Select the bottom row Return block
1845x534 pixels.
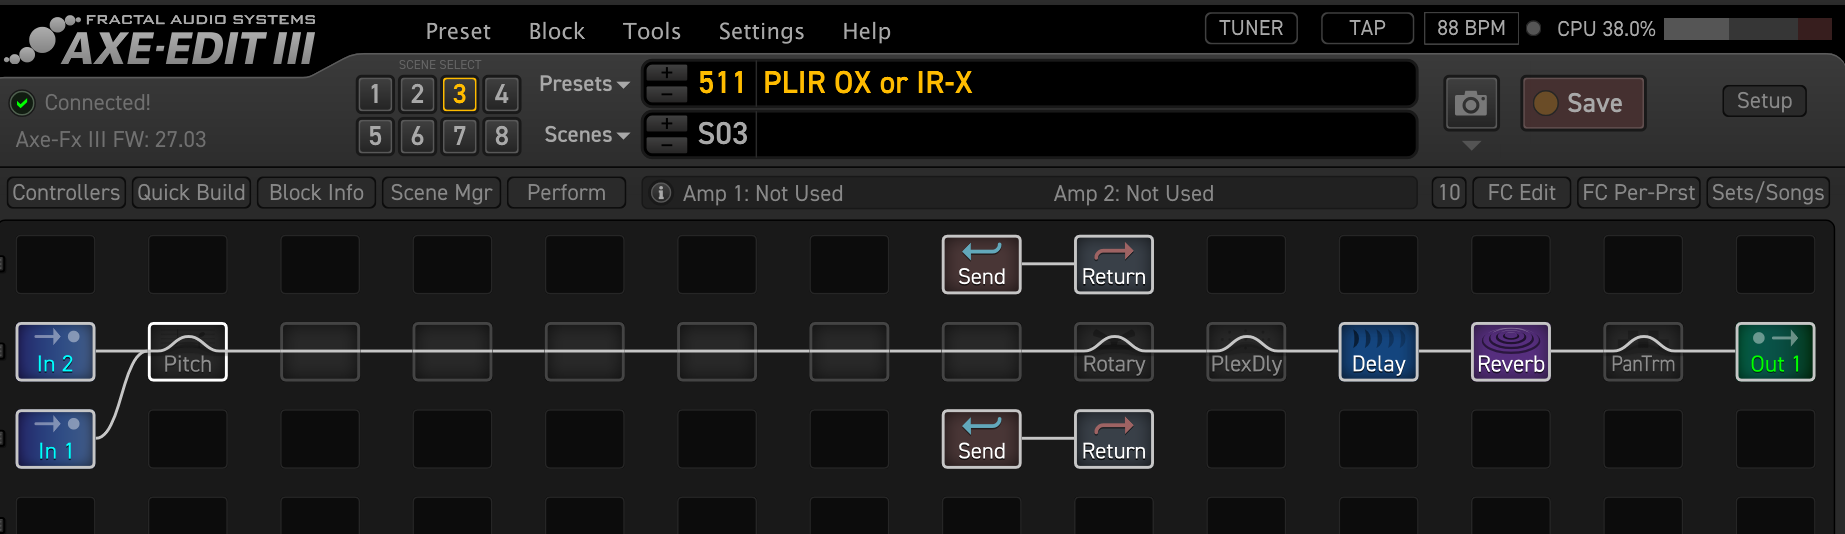click(1113, 439)
